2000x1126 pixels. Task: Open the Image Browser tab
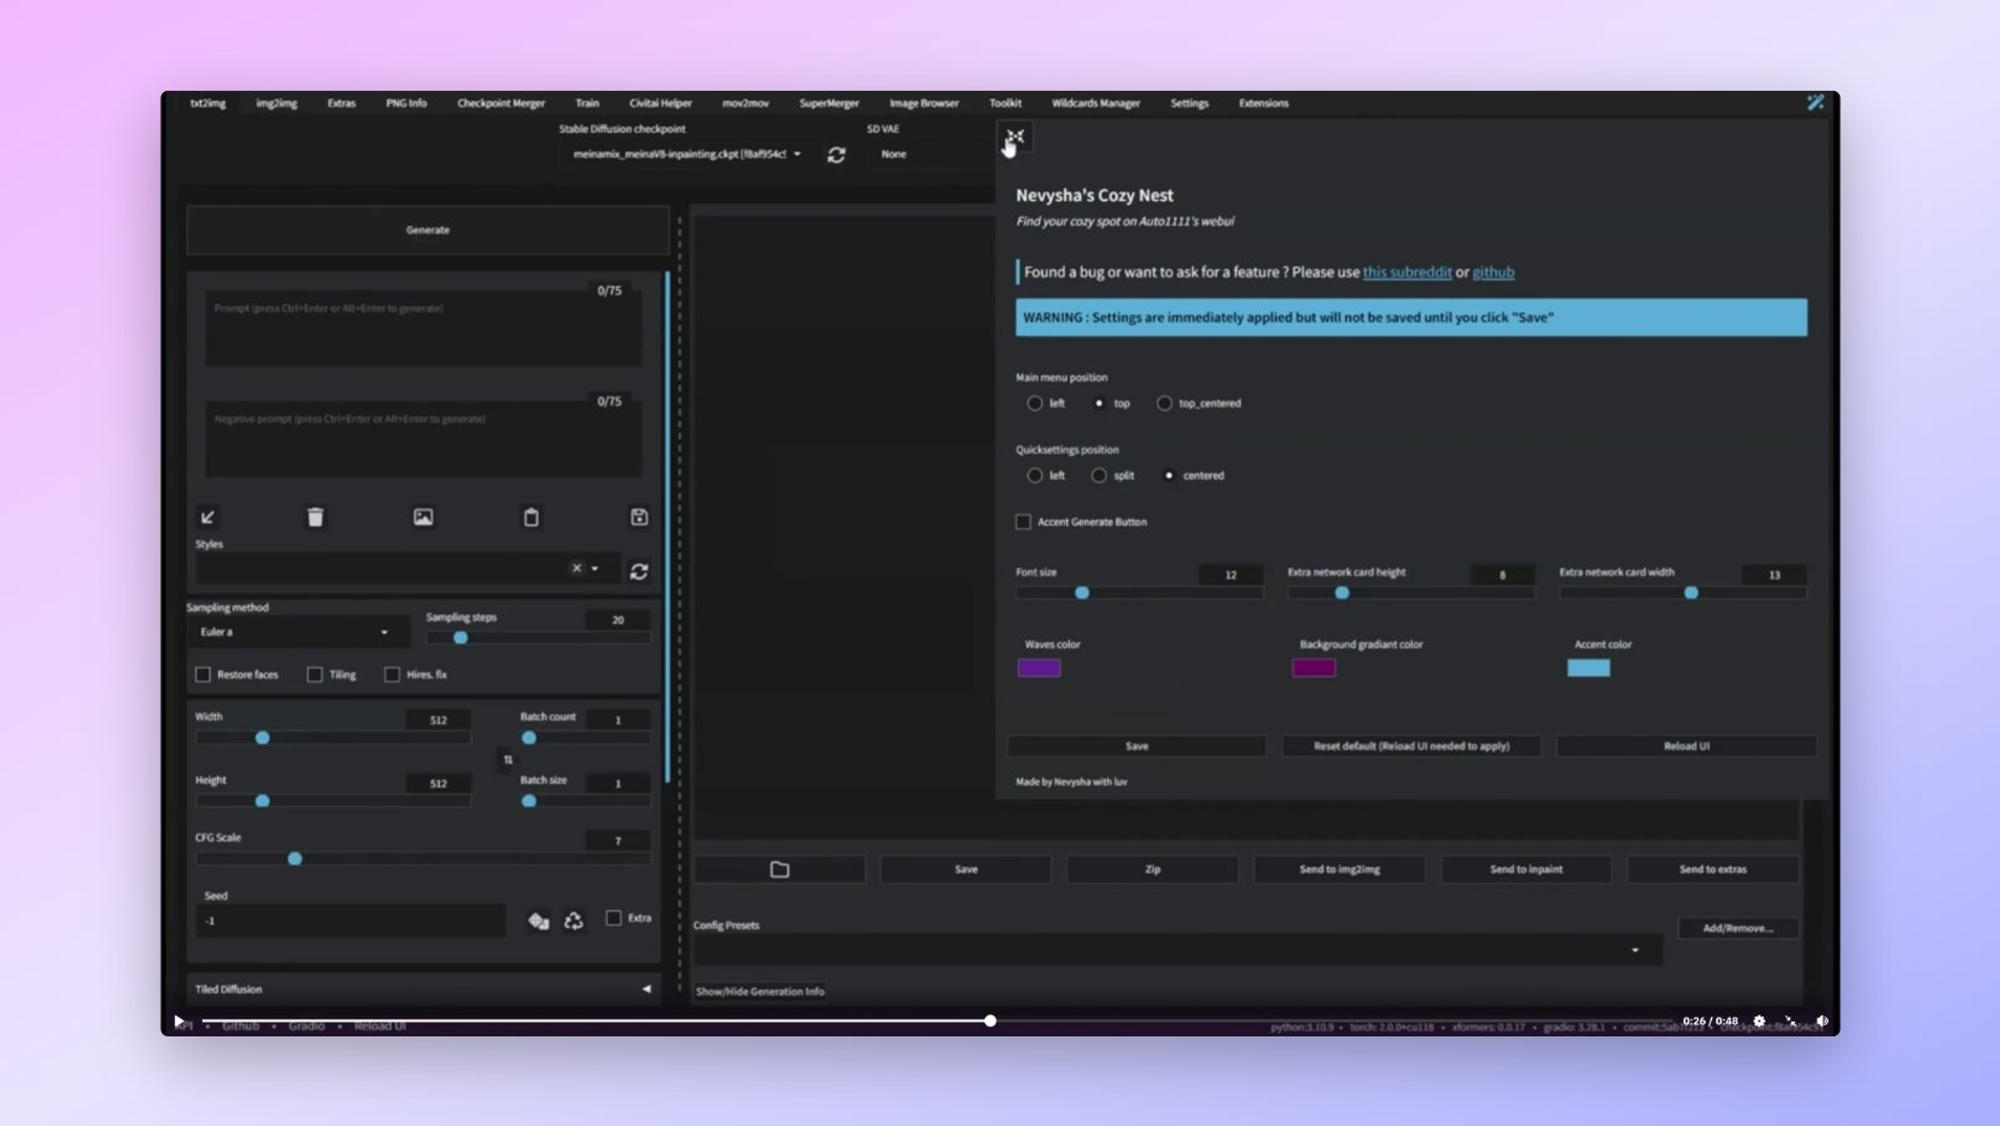tap(924, 103)
